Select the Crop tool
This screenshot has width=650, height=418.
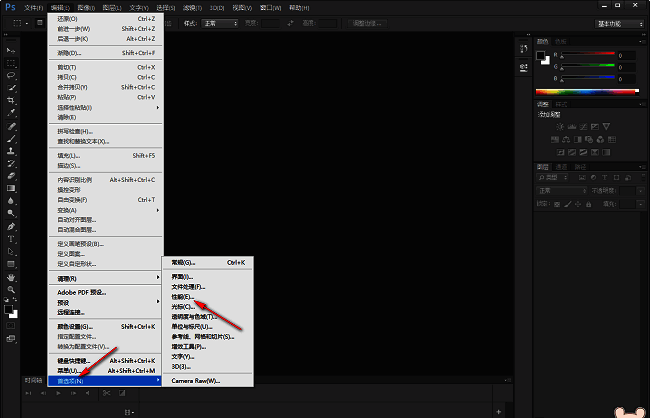click(x=11, y=101)
